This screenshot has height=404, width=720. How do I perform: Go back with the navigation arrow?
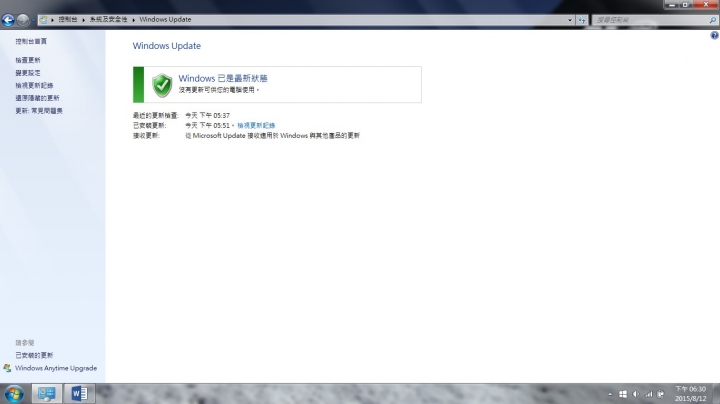[x=8, y=20]
